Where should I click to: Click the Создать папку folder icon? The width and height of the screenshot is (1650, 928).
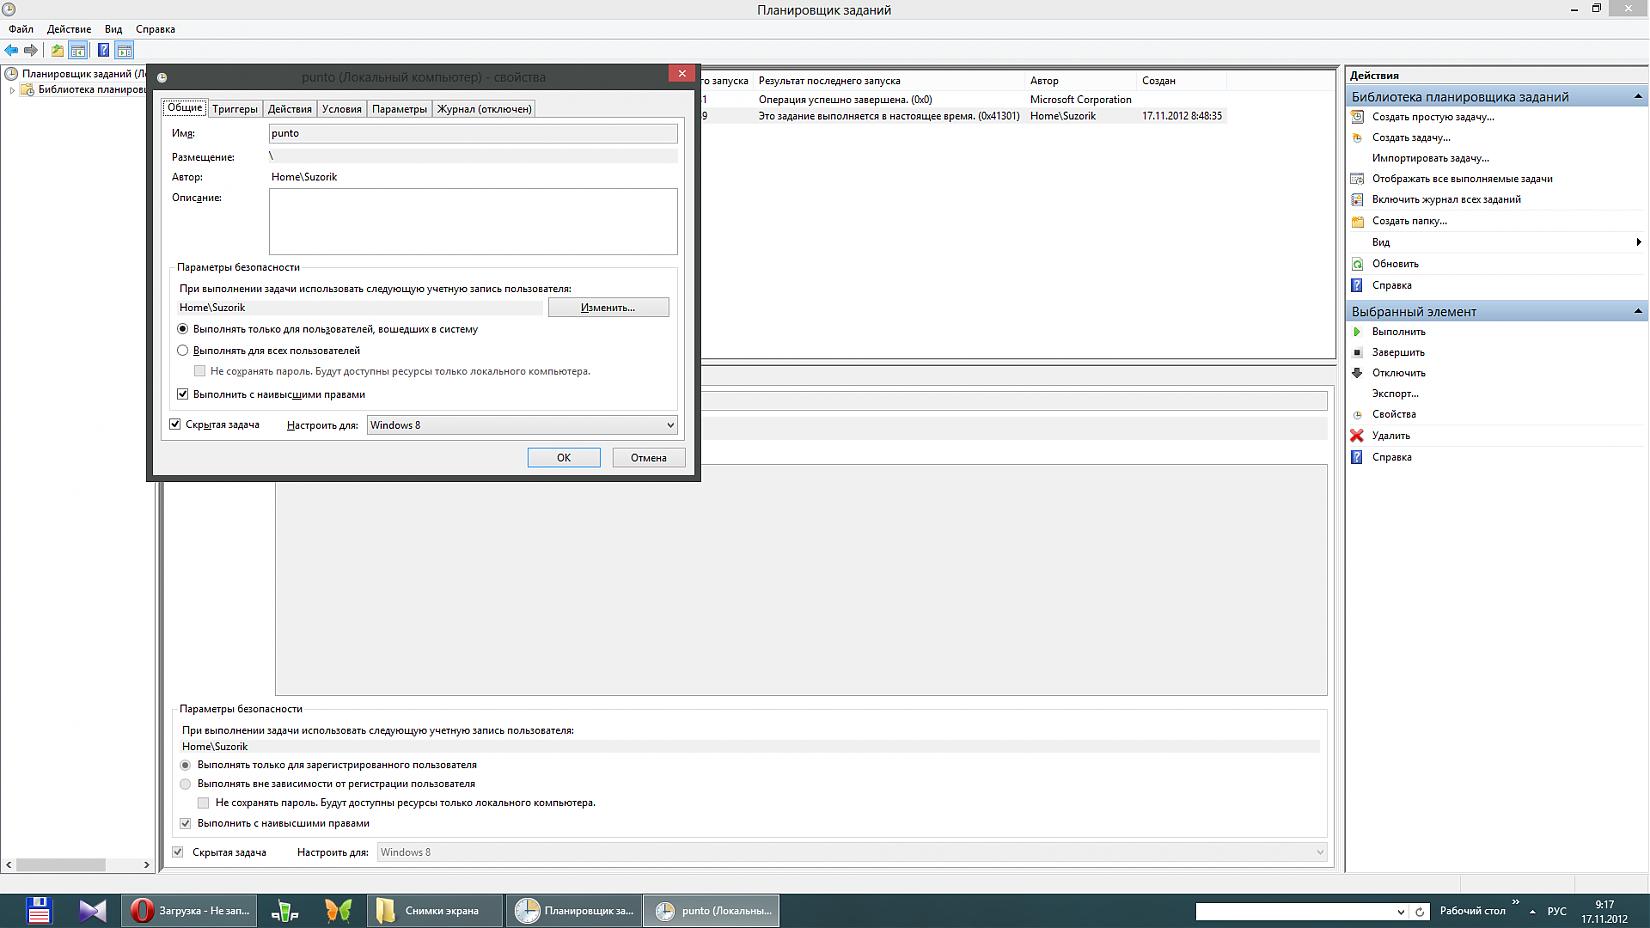pos(1357,221)
